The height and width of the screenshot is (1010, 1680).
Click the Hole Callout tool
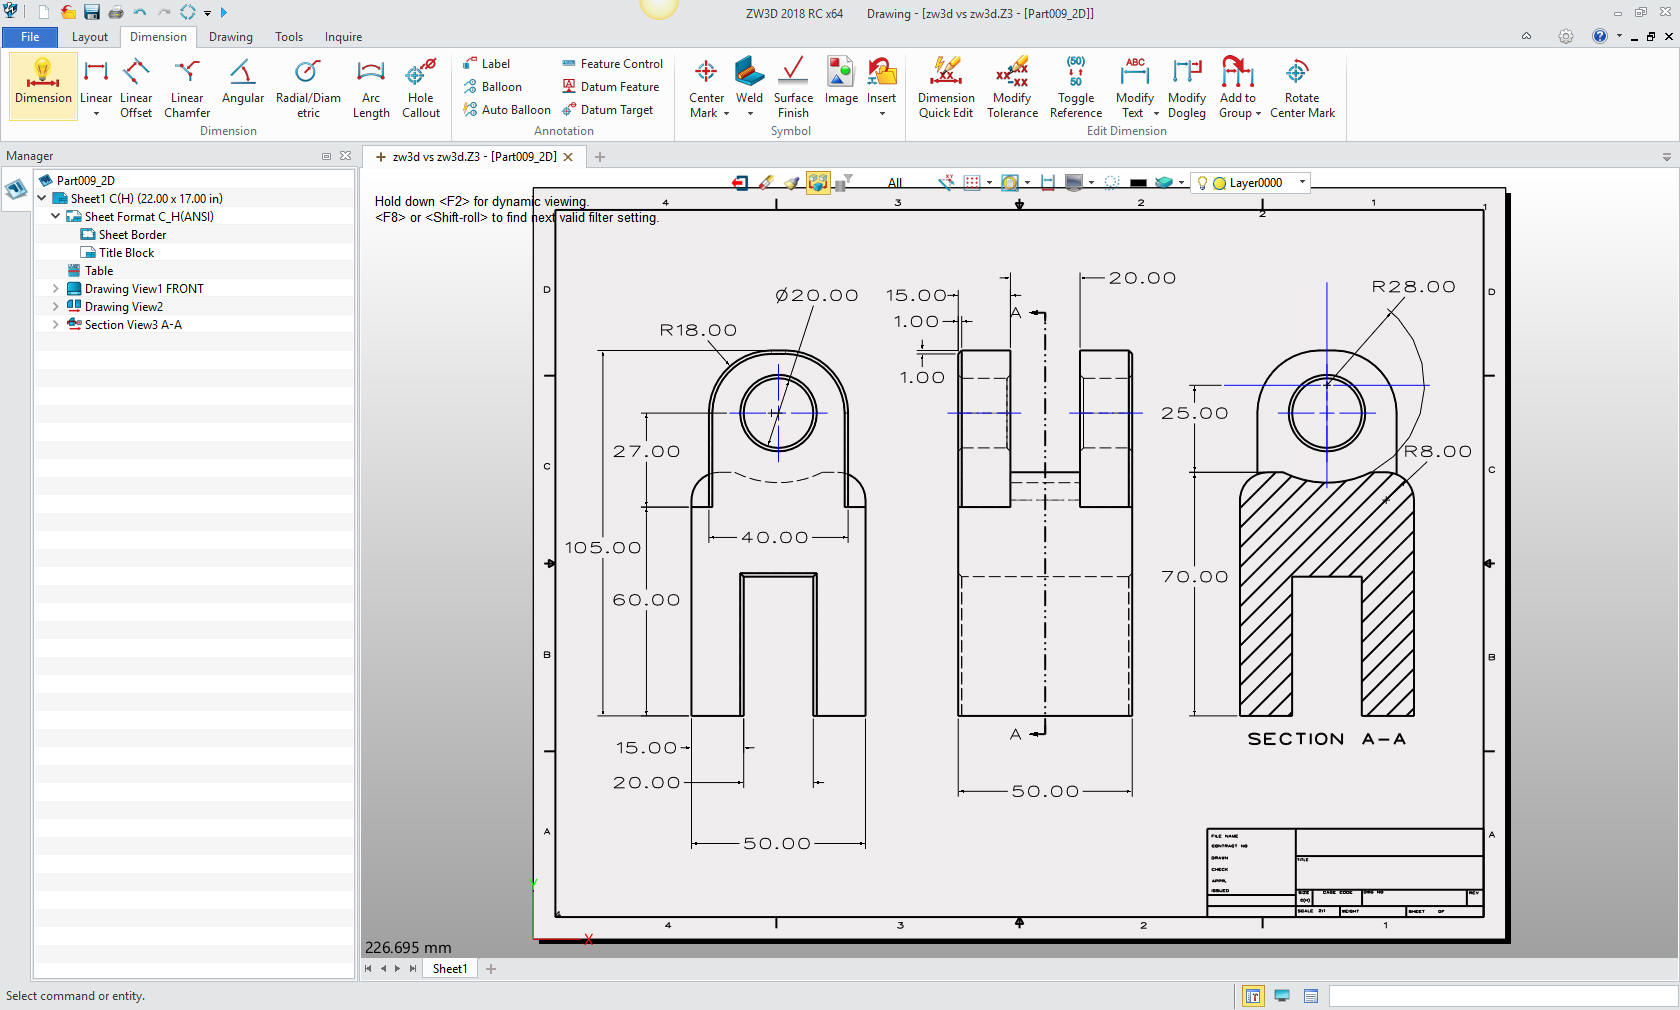tap(420, 88)
